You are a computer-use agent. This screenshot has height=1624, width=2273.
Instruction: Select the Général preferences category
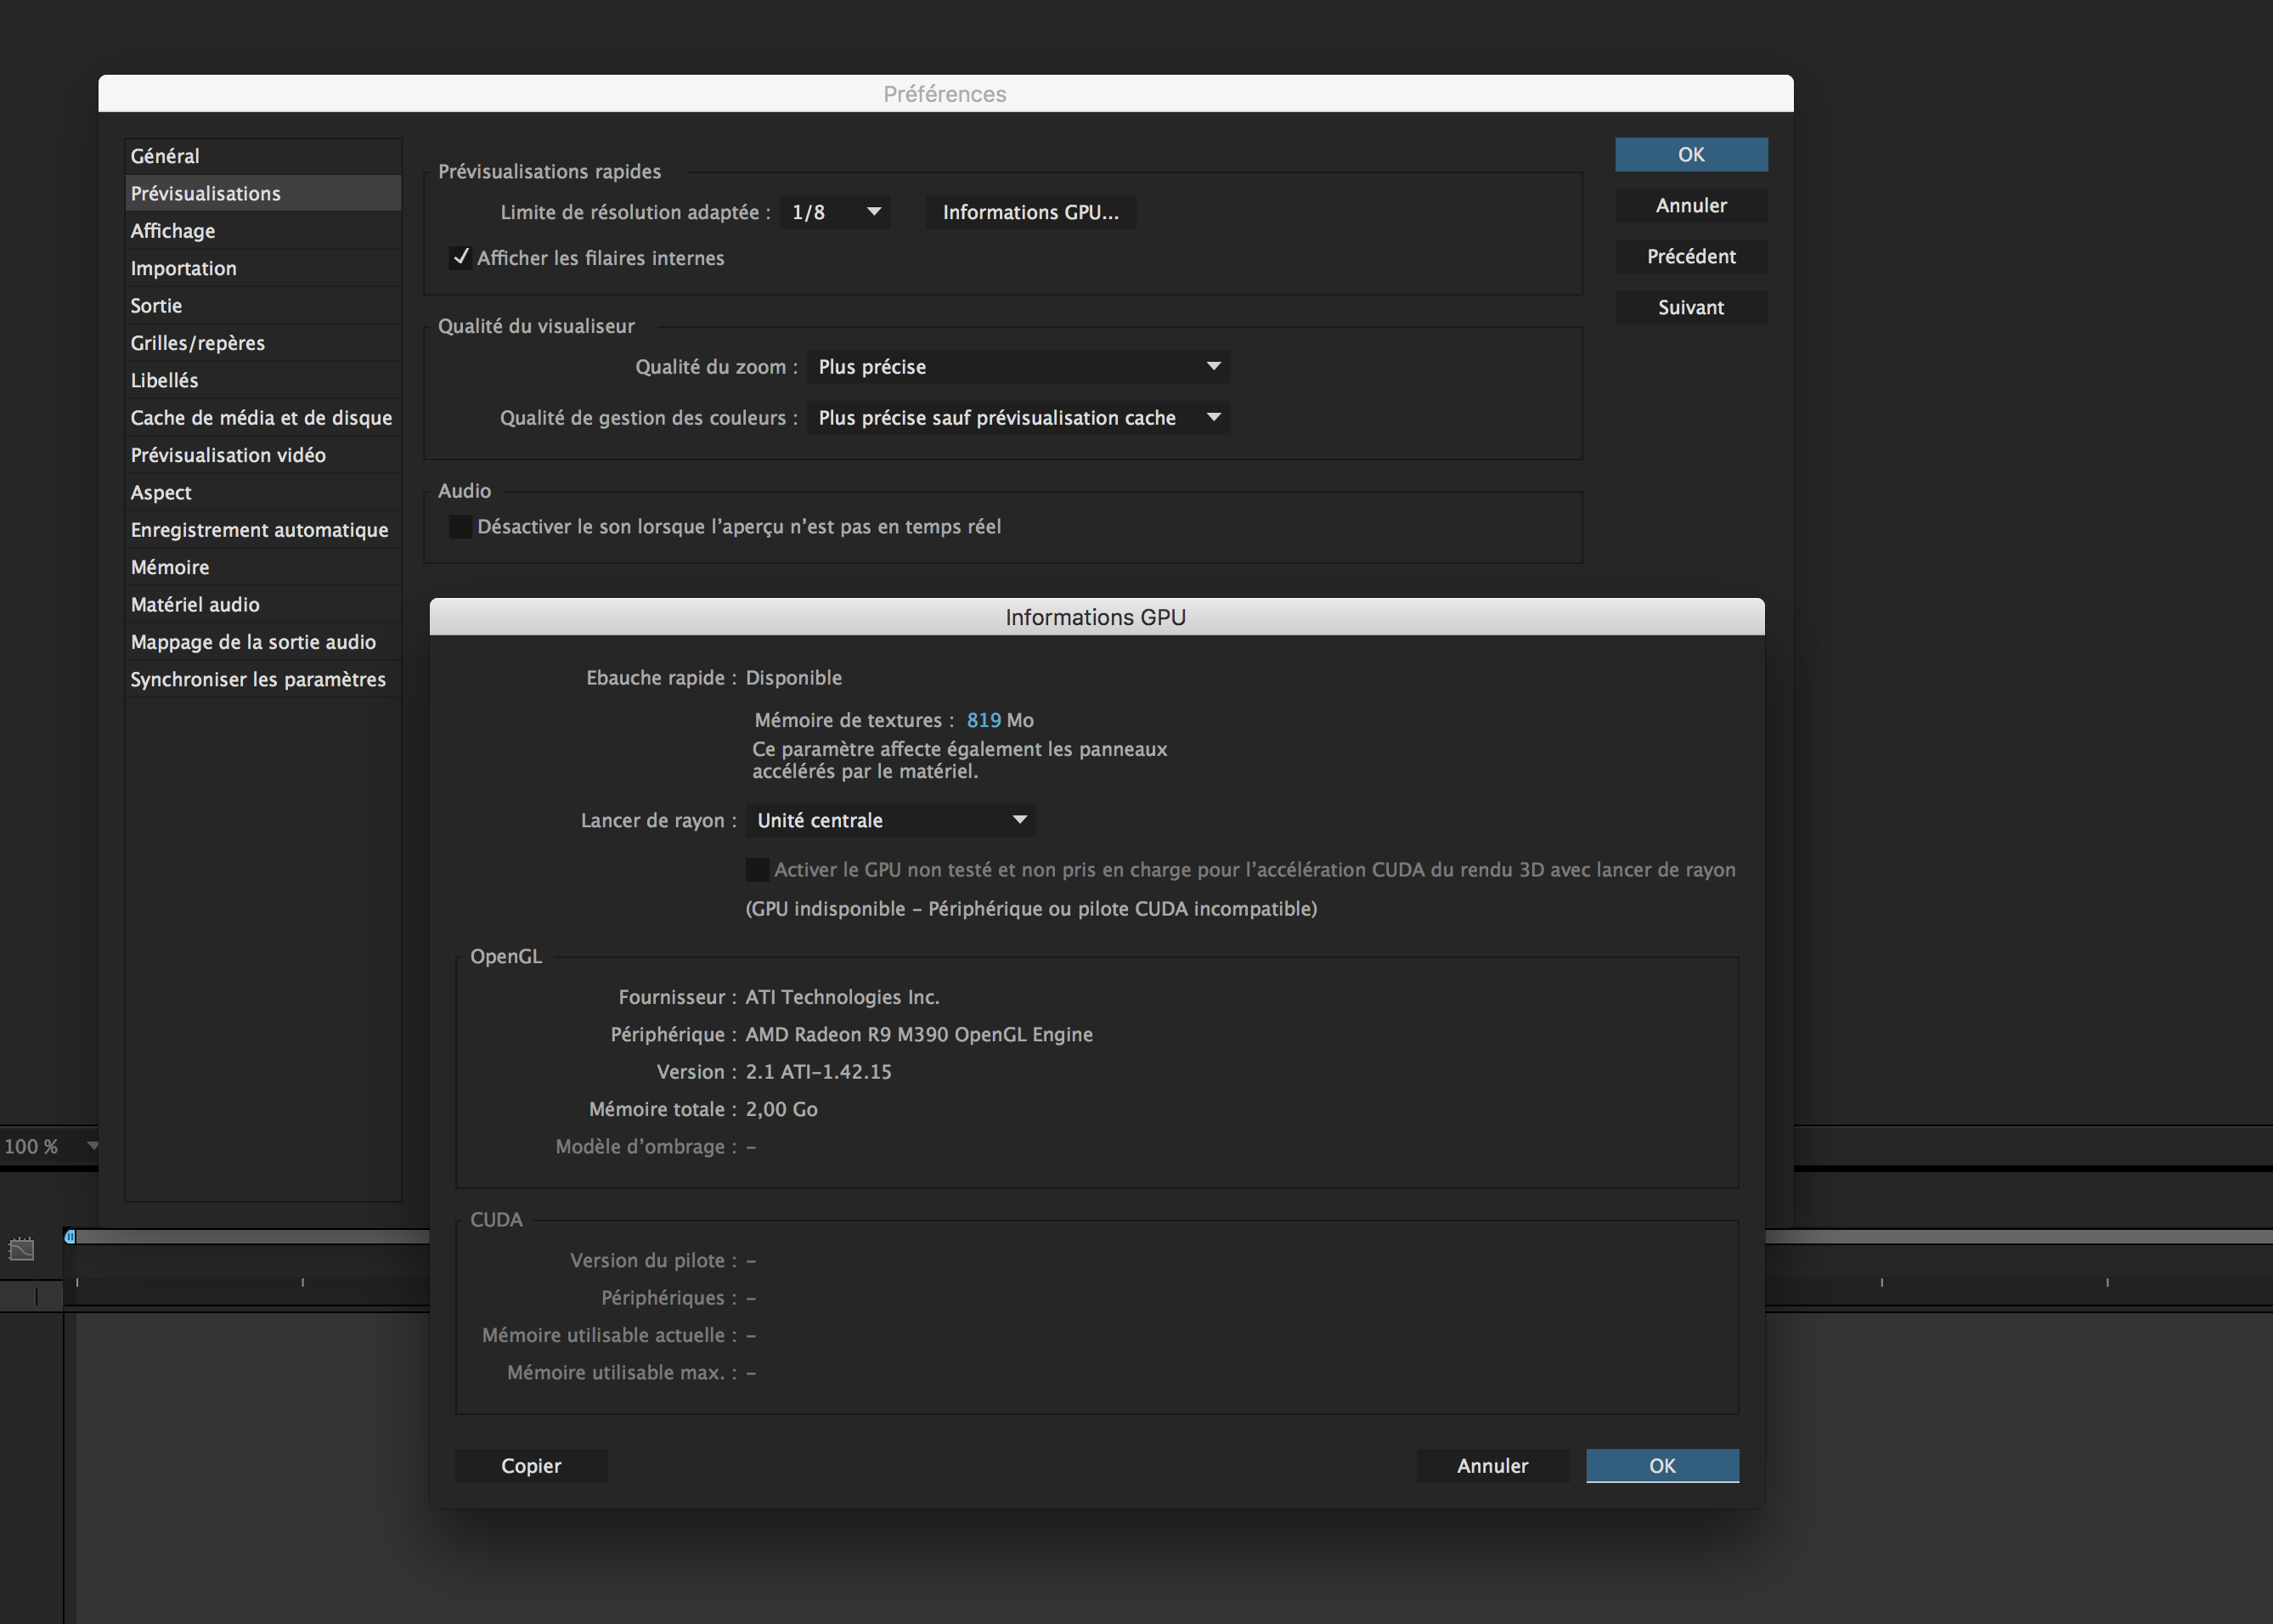point(165,156)
